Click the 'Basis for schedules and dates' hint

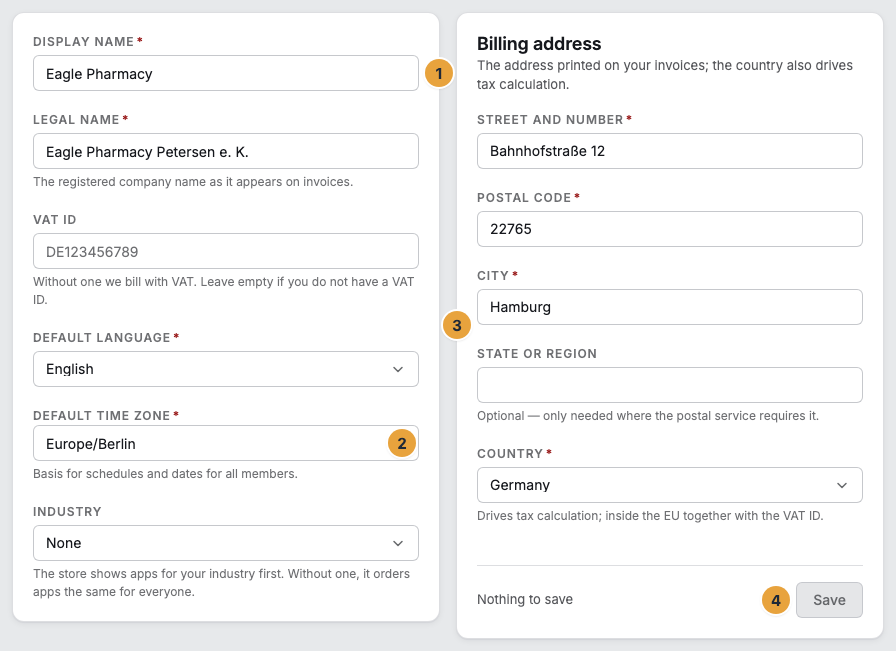pos(165,474)
